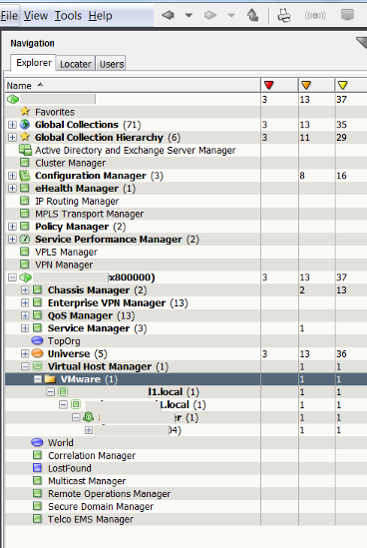Open the Tools menu
367x548 pixels.
[68, 16]
